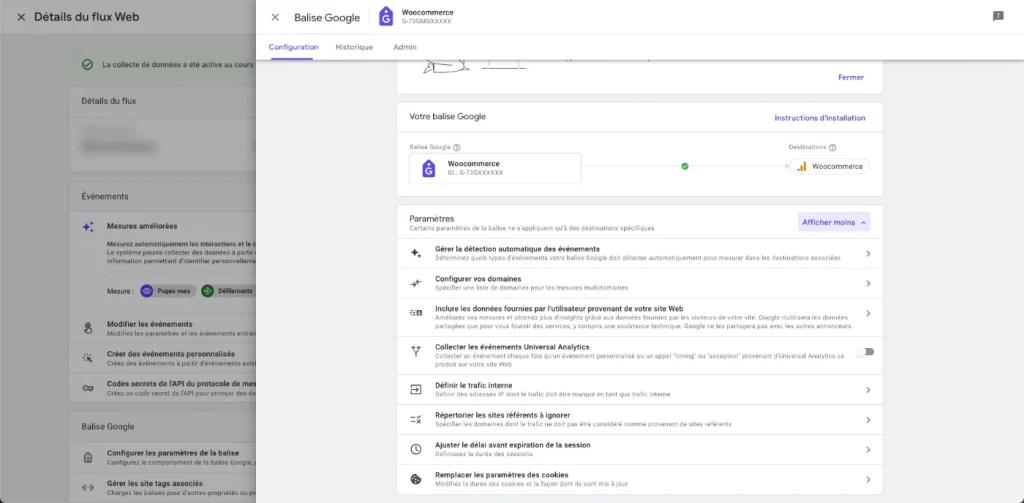This screenshot has height=503, width=1024.
Task: Open Répertorier les sites référents à ignorer
Action: pos(640,420)
